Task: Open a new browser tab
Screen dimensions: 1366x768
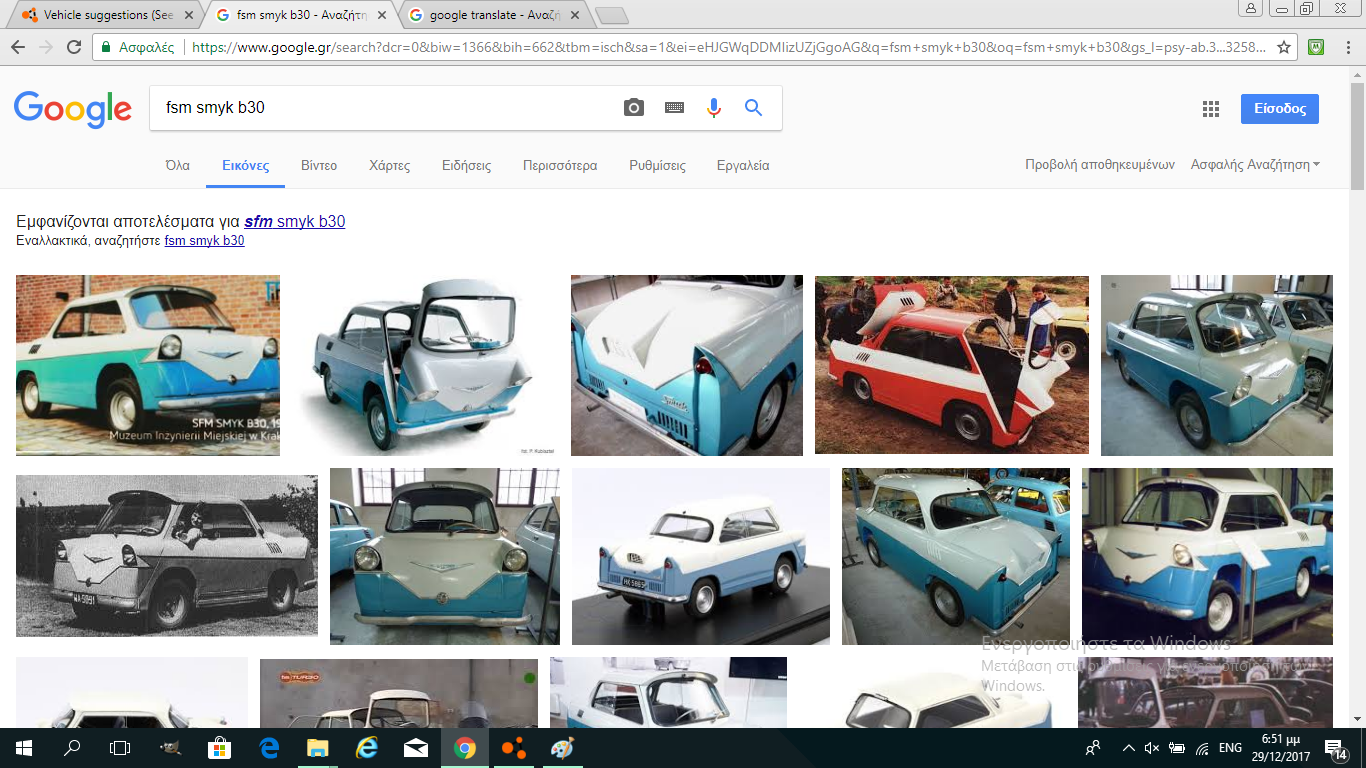Action: pos(611,15)
